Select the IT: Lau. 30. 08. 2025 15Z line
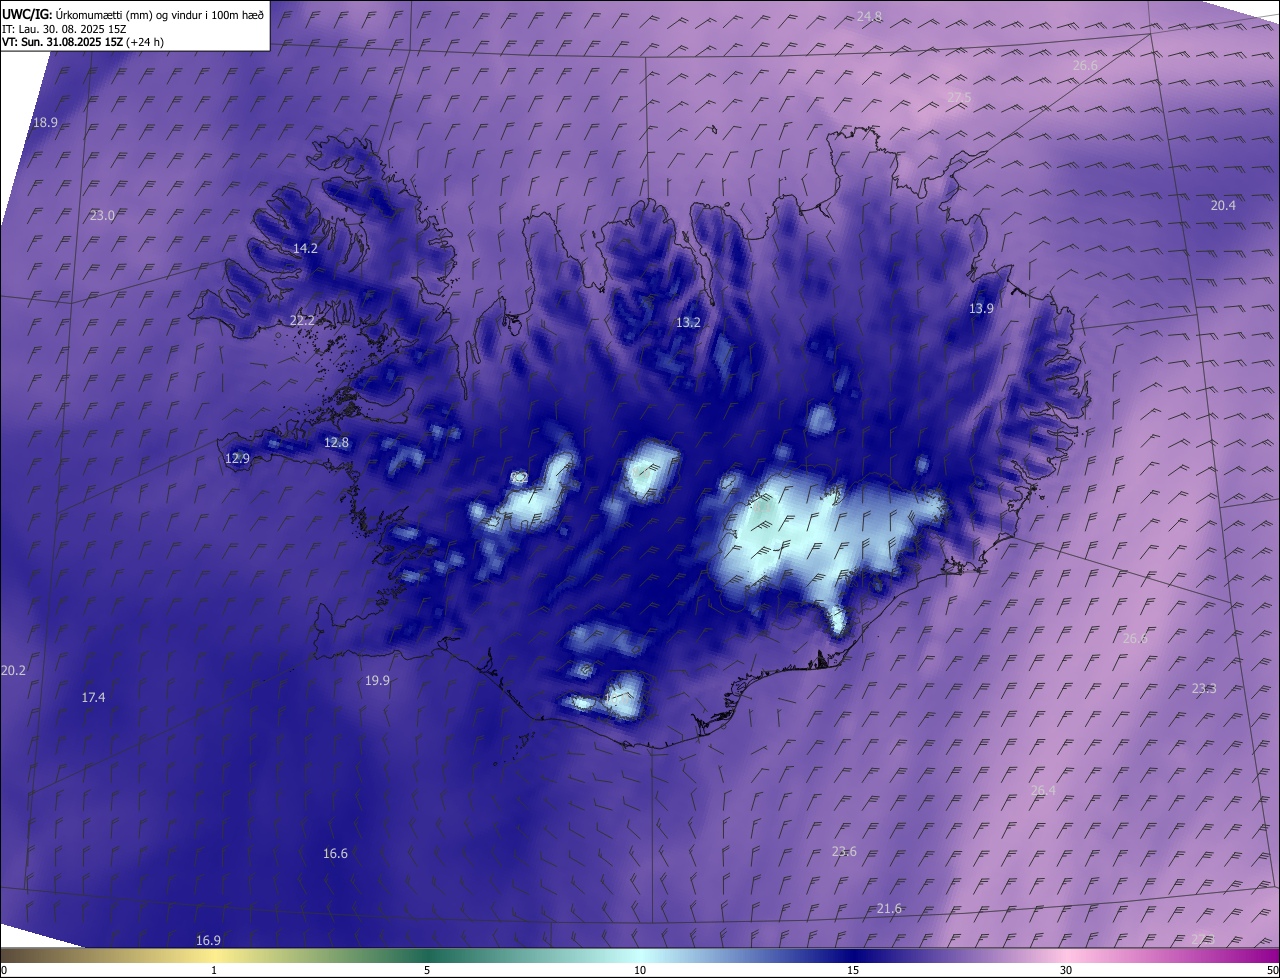This screenshot has height=978, width=1280. pos(64,28)
